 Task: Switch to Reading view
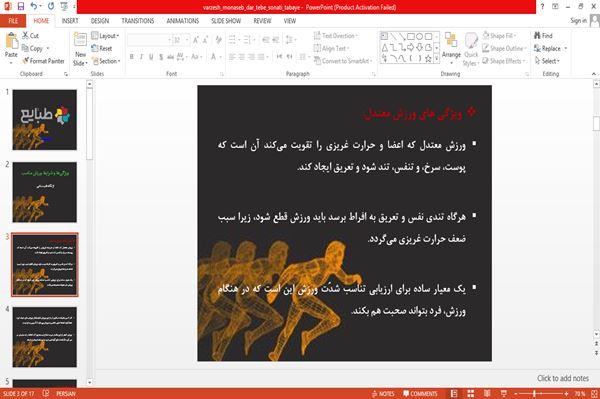pos(487,394)
